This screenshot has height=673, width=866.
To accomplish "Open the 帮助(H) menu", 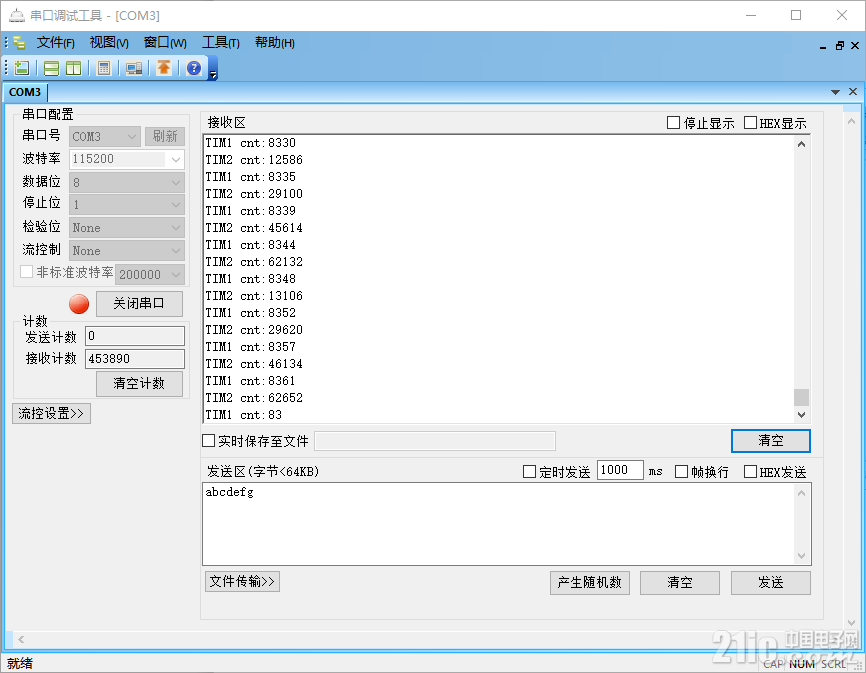I will click(274, 43).
